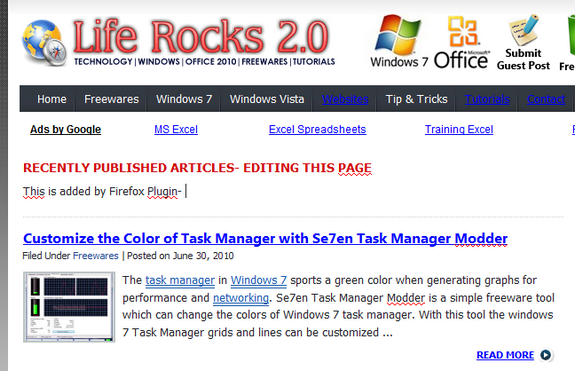Click the 'Posted on June 30, 2010' text

[180, 256]
